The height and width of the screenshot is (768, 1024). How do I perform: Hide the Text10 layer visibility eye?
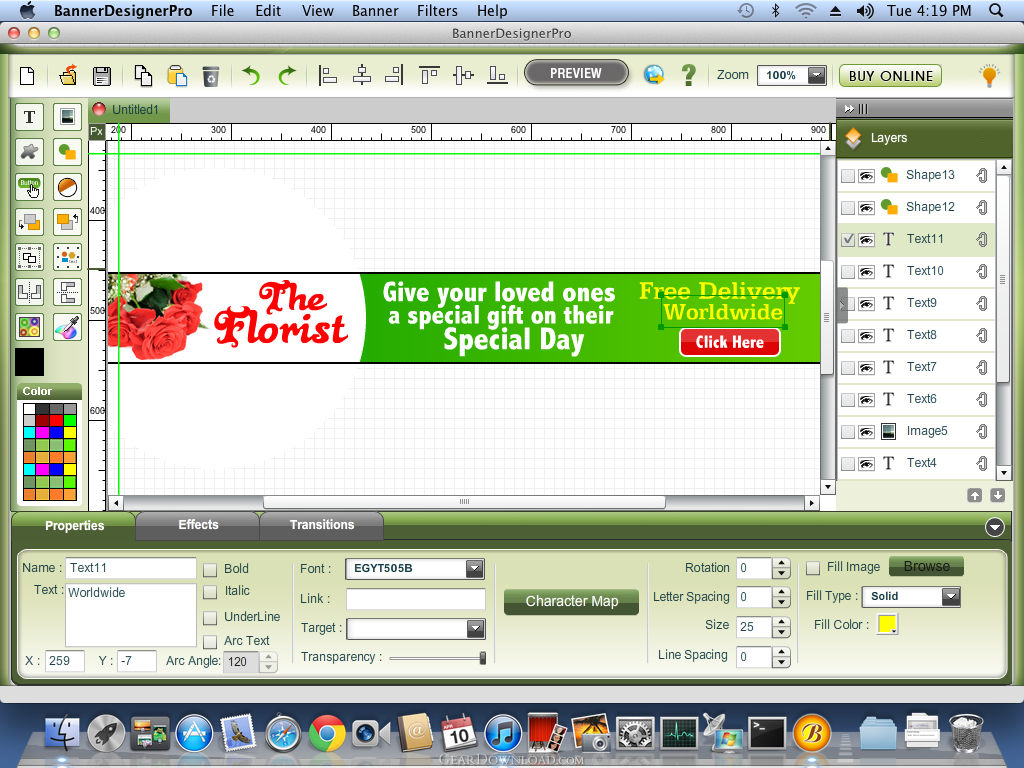point(866,272)
